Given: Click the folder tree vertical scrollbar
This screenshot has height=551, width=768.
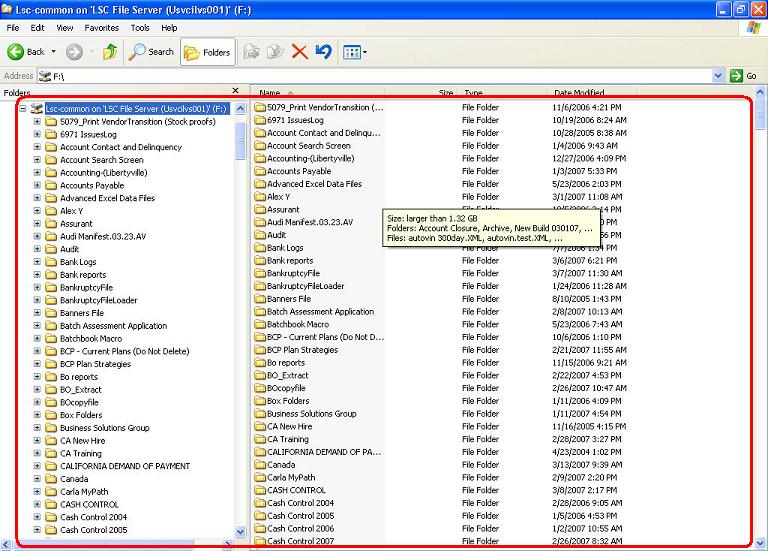Looking at the screenshot, I should click(x=240, y=300).
